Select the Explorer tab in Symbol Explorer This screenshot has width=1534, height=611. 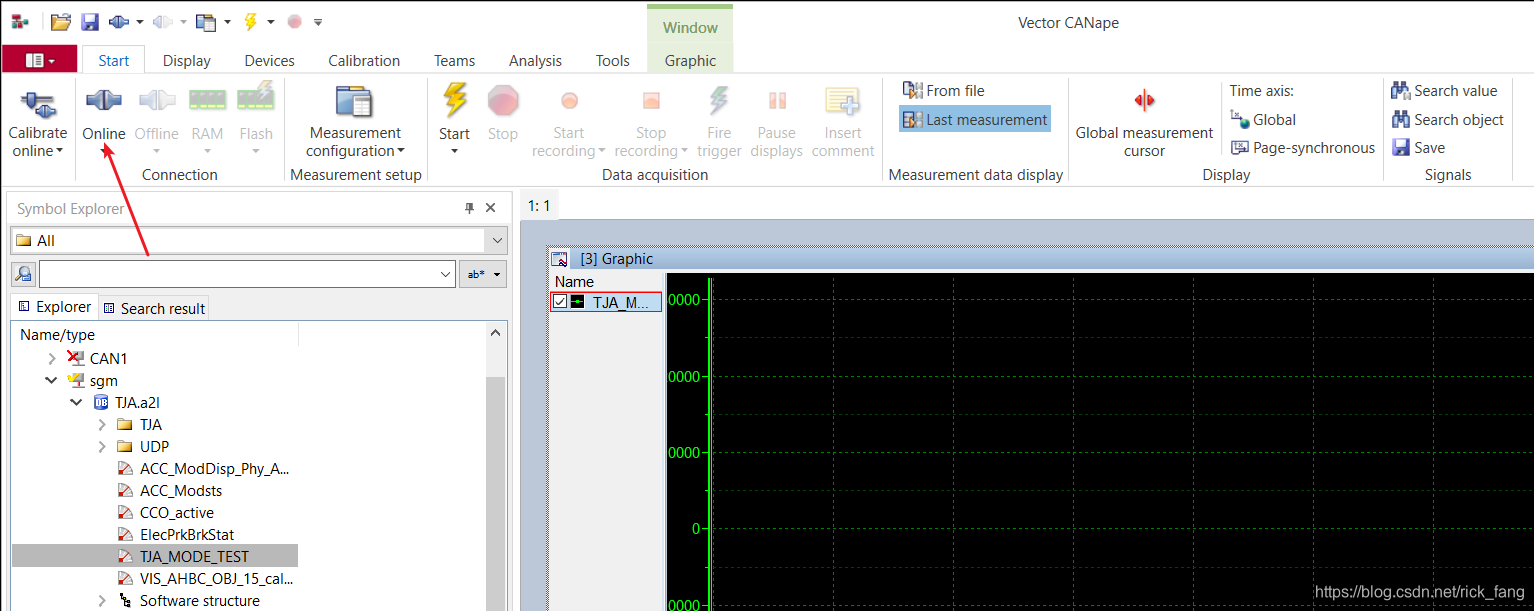pyautogui.click(x=55, y=307)
